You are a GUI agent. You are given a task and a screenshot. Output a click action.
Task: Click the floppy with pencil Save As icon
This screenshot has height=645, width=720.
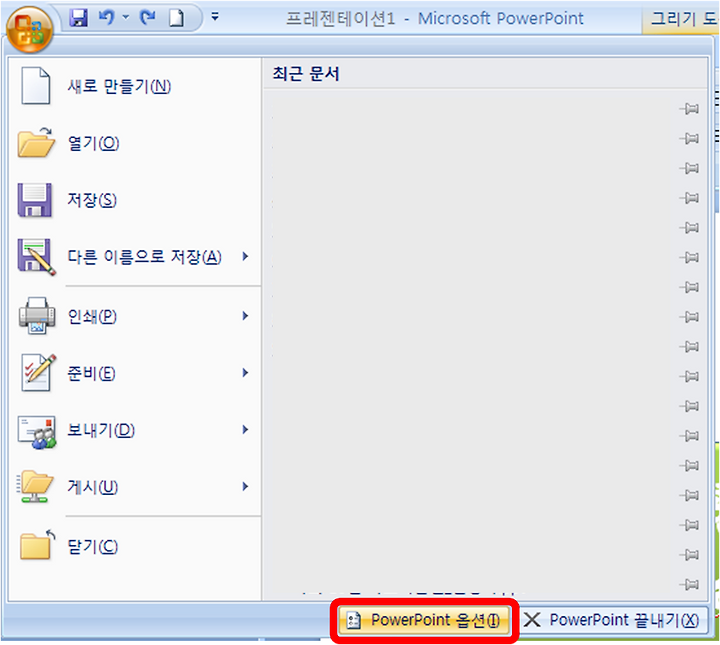click(37, 257)
